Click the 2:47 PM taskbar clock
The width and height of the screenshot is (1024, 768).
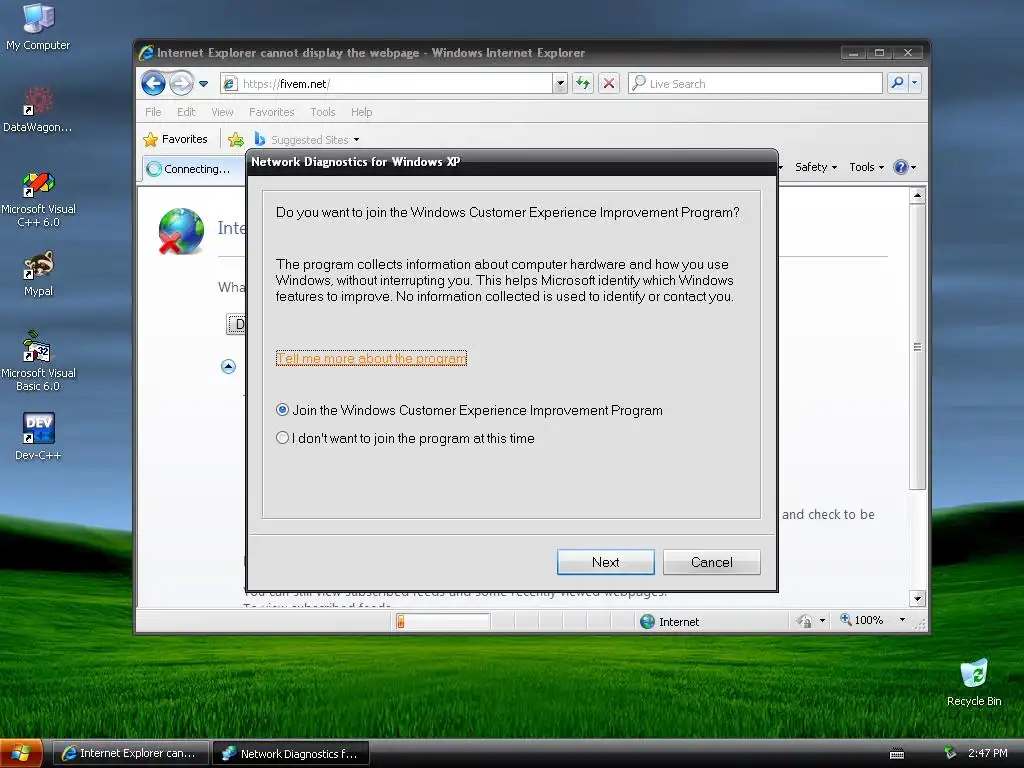pos(987,753)
